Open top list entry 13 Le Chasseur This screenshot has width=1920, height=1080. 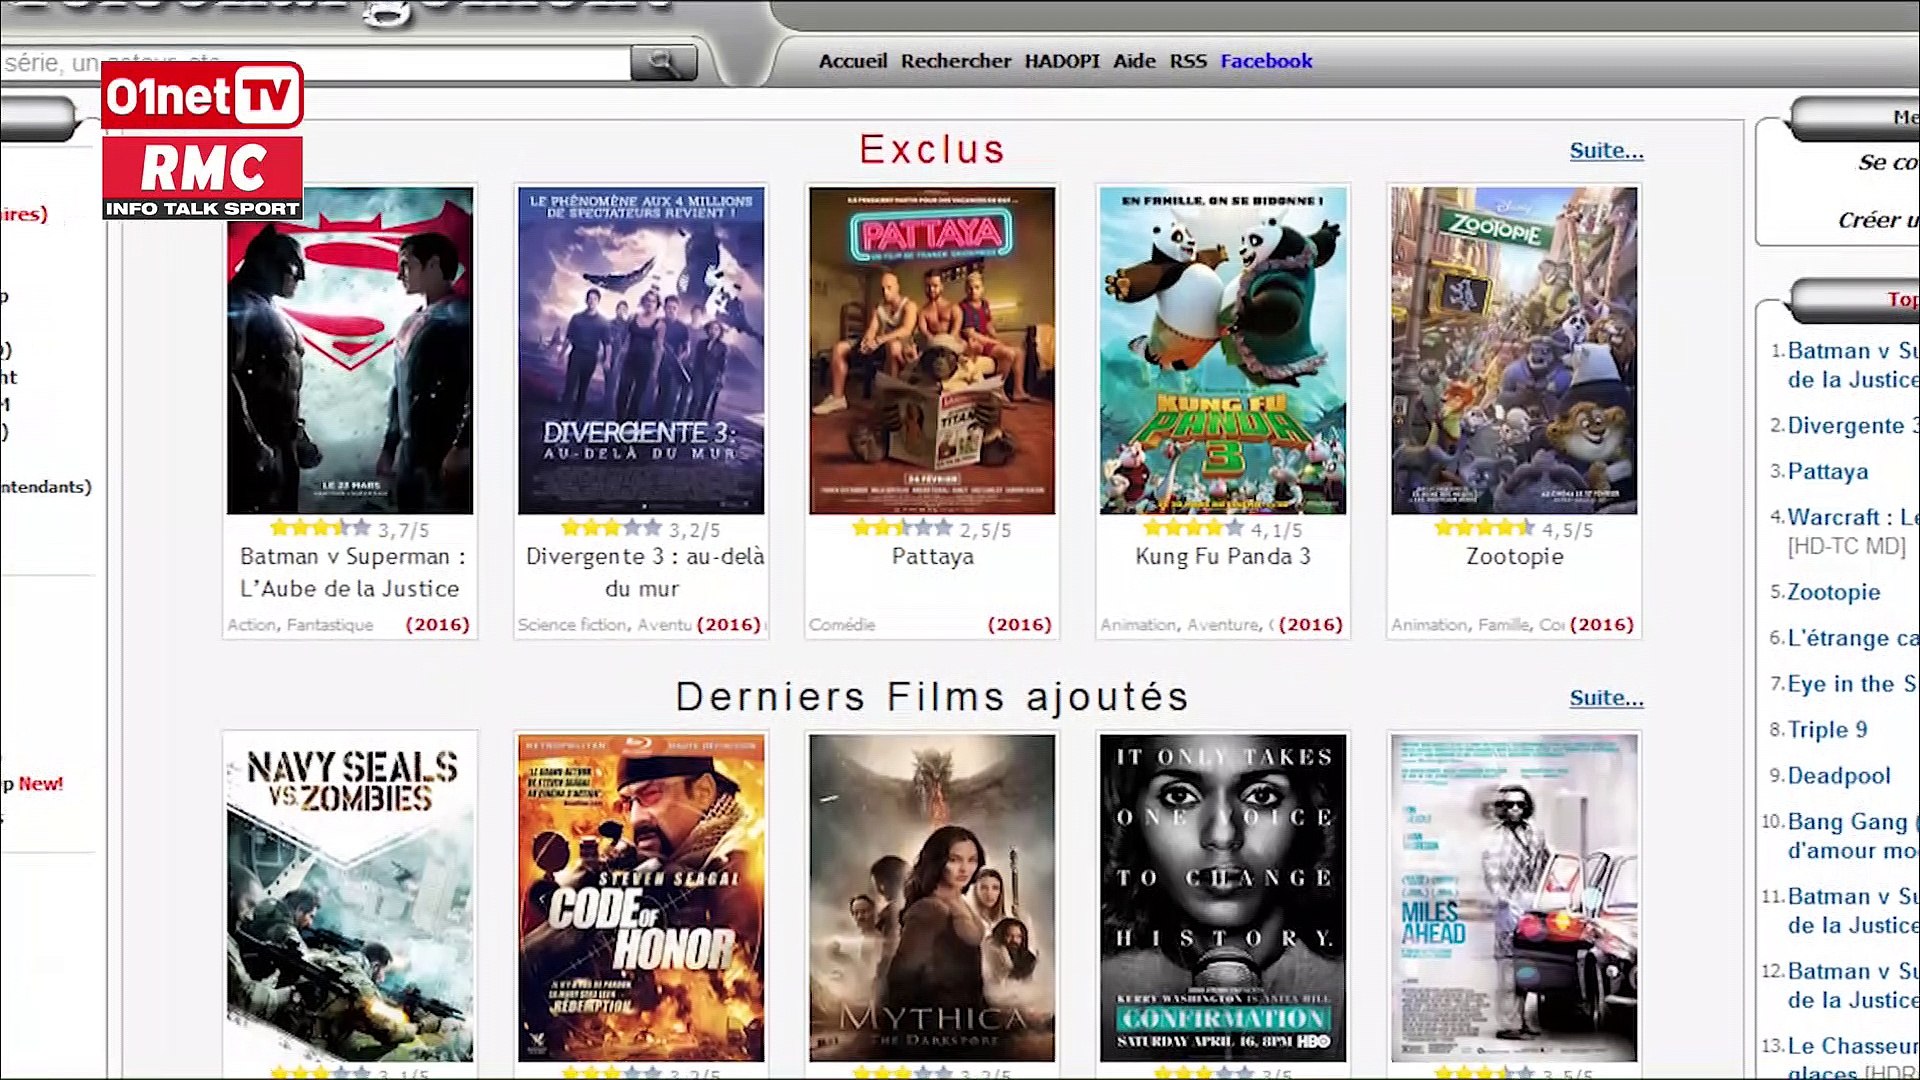pos(1853,1058)
